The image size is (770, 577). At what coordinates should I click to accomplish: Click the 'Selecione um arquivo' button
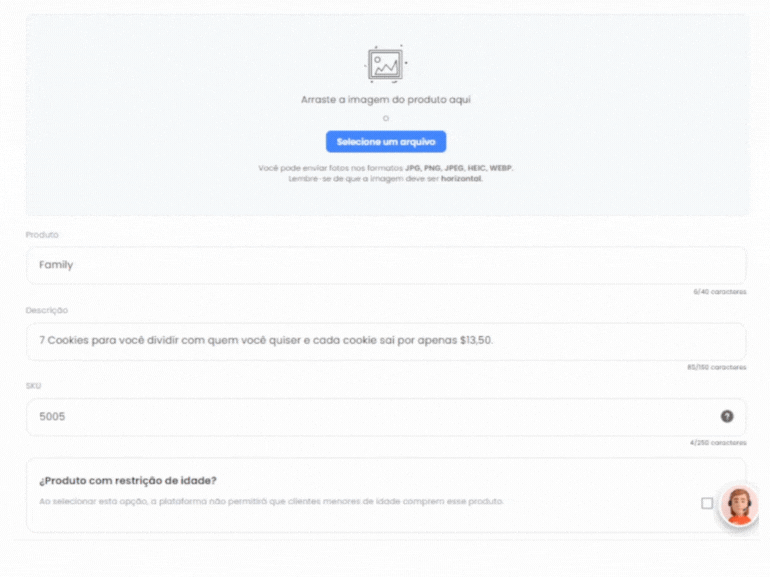pos(386,142)
